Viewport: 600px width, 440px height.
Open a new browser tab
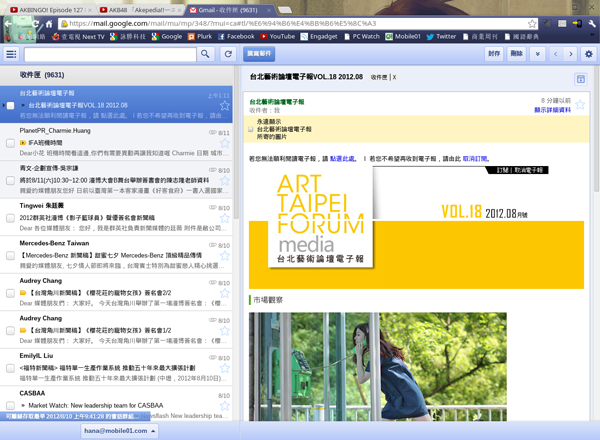(x=284, y=10)
